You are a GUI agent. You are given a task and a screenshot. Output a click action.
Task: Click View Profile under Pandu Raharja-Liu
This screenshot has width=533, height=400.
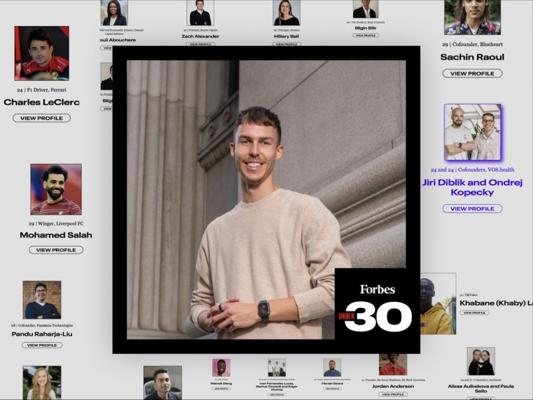[42, 345]
